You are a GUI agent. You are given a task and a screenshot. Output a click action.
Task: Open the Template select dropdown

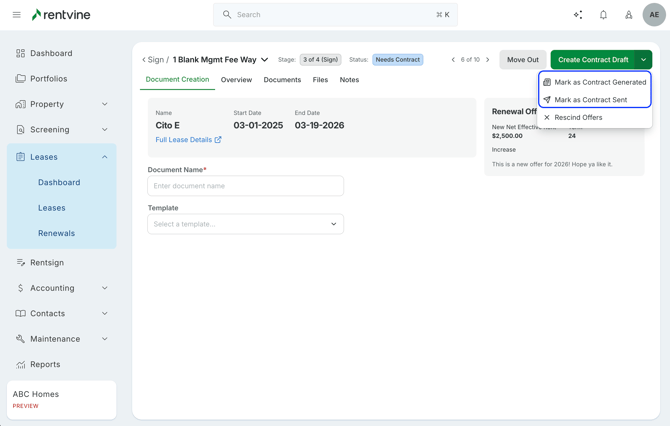click(245, 224)
